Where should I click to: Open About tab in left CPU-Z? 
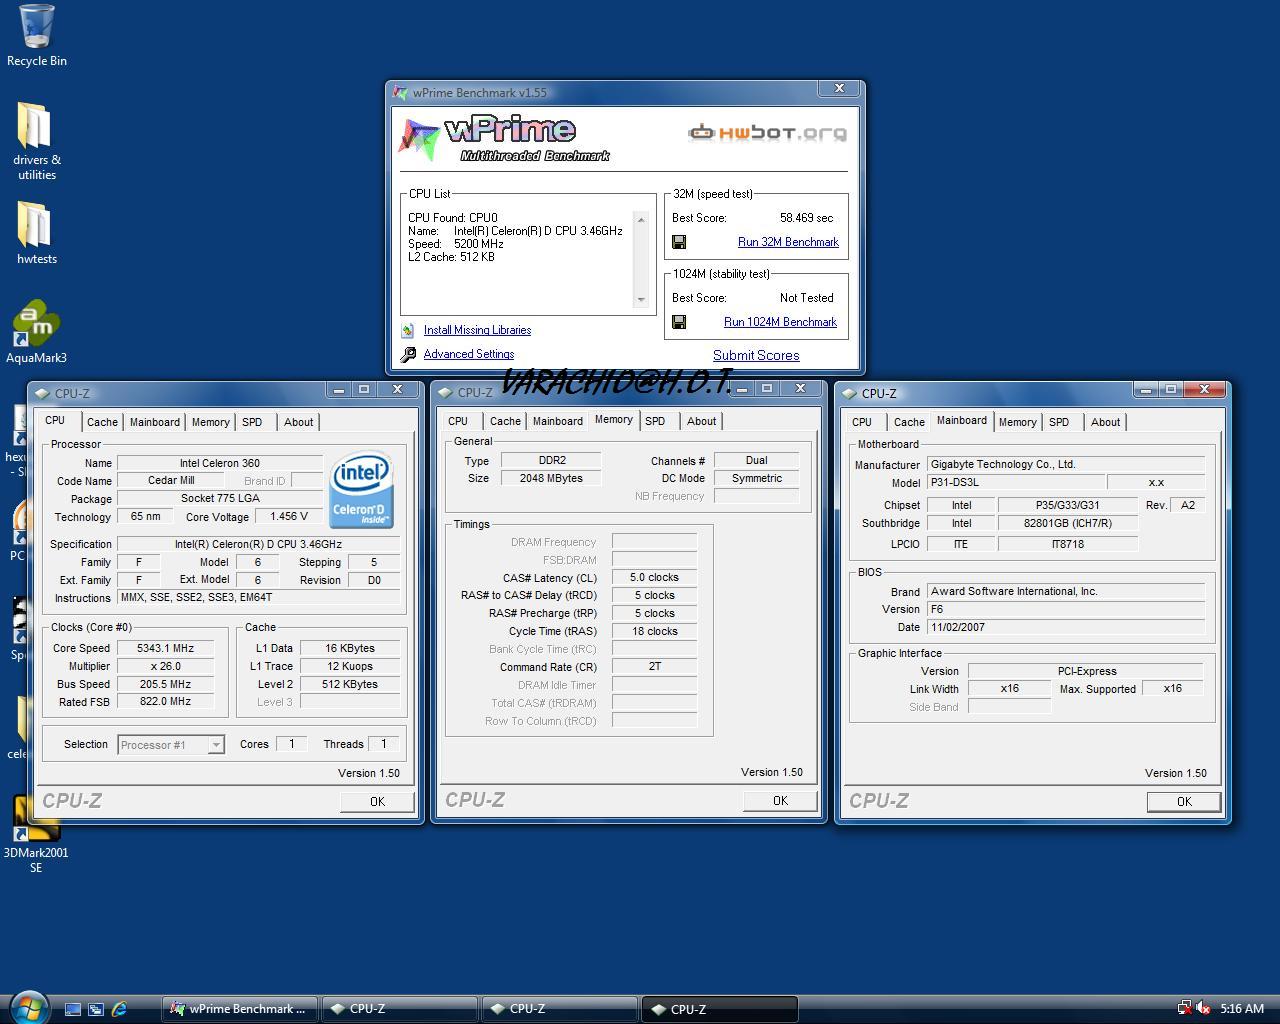298,422
